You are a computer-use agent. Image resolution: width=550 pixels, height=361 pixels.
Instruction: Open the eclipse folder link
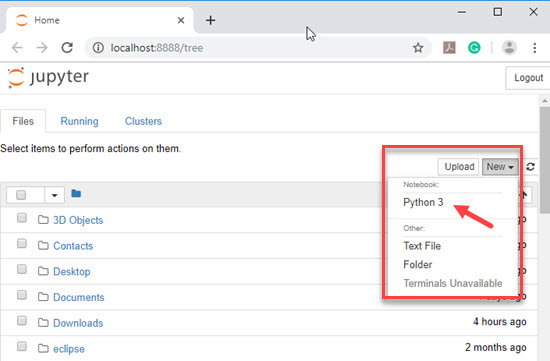pyautogui.click(x=69, y=349)
